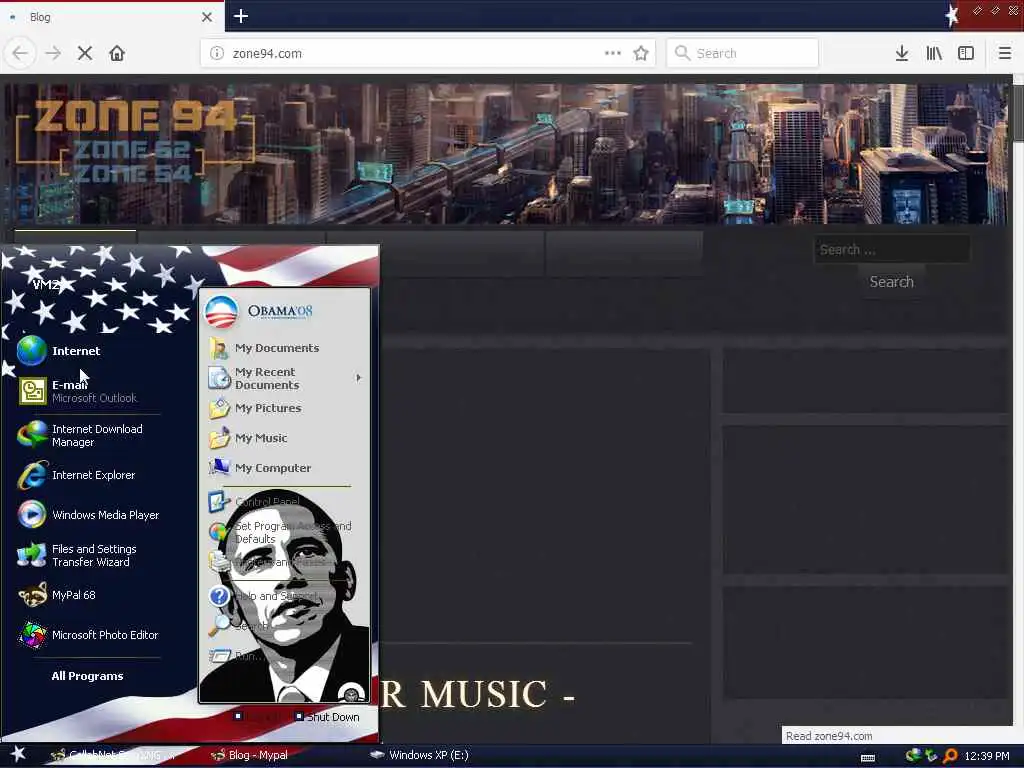Click the browser Search box
The width and height of the screenshot is (1024, 768).
click(743, 53)
